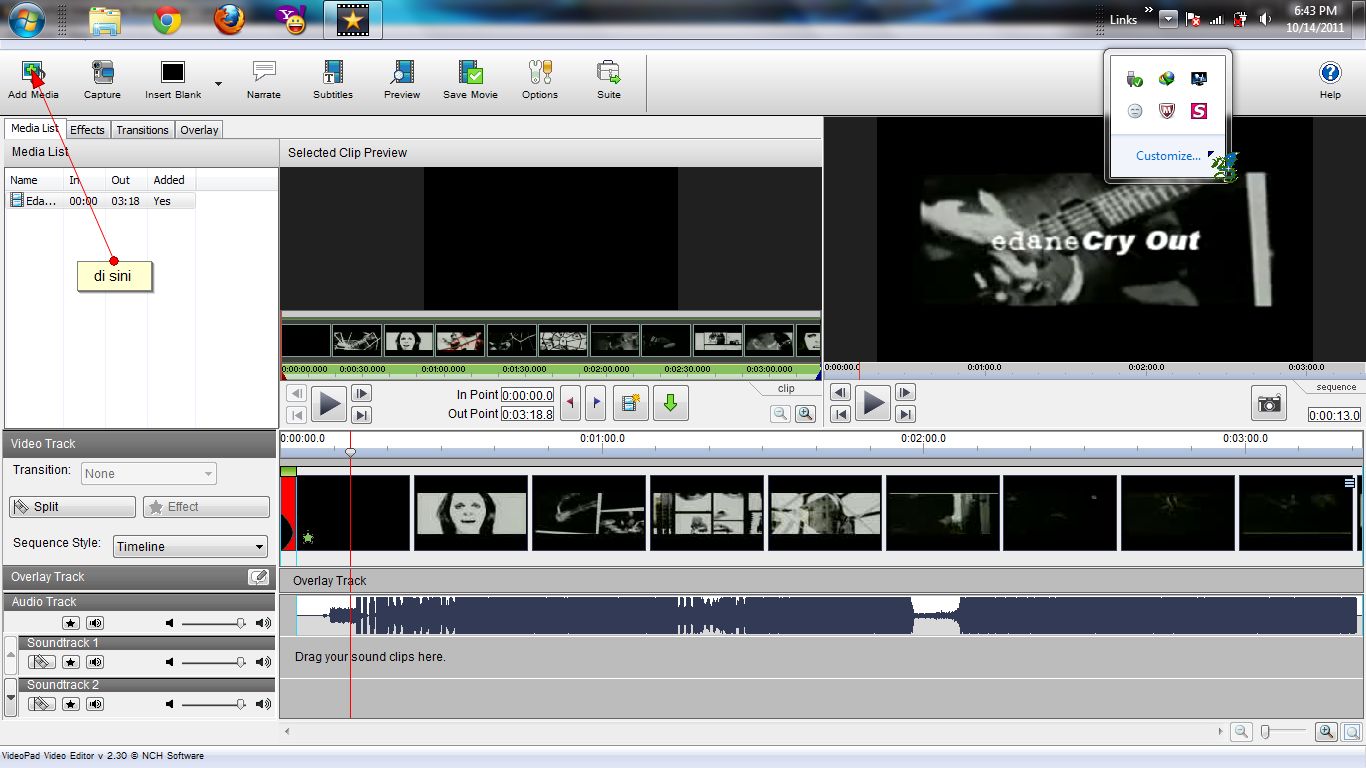Image resolution: width=1366 pixels, height=768 pixels.
Task: Set the In point with red flag
Action: 571,403
